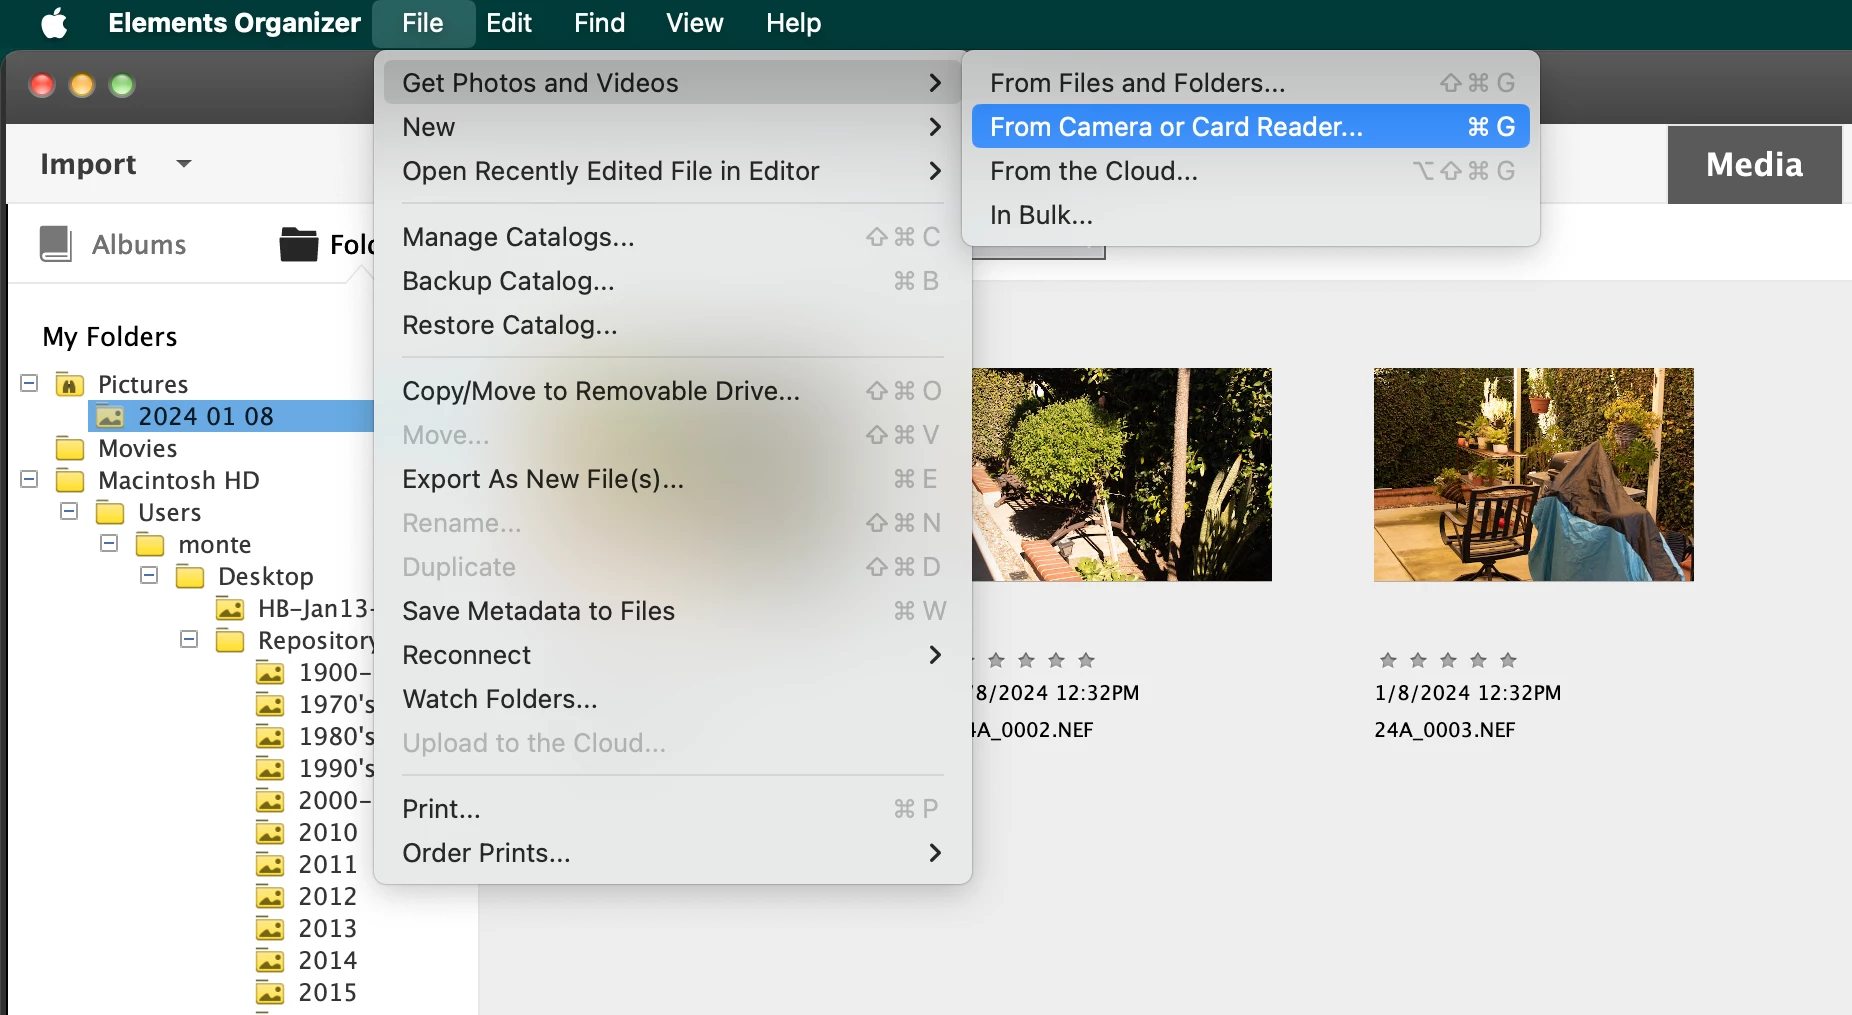1852x1015 pixels.
Task: Open the Help menu
Action: click(x=793, y=23)
